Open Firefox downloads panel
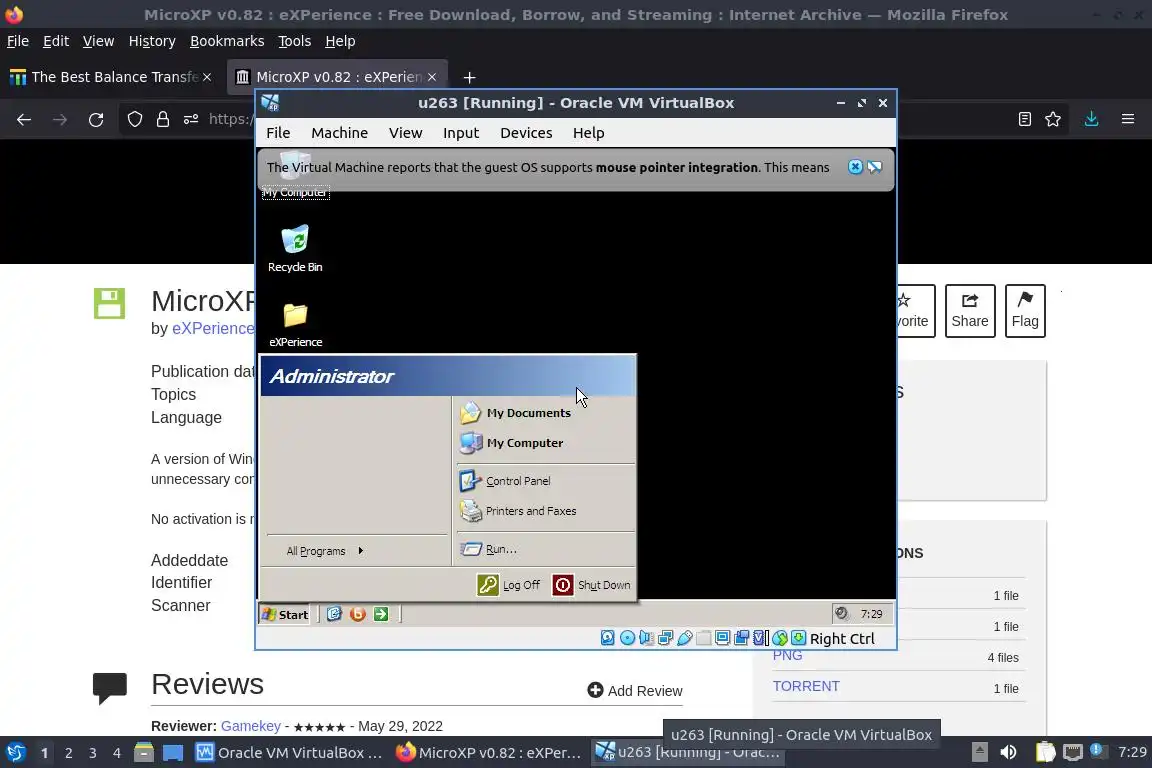The height and width of the screenshot is (768, 1152). point(1091,119)
